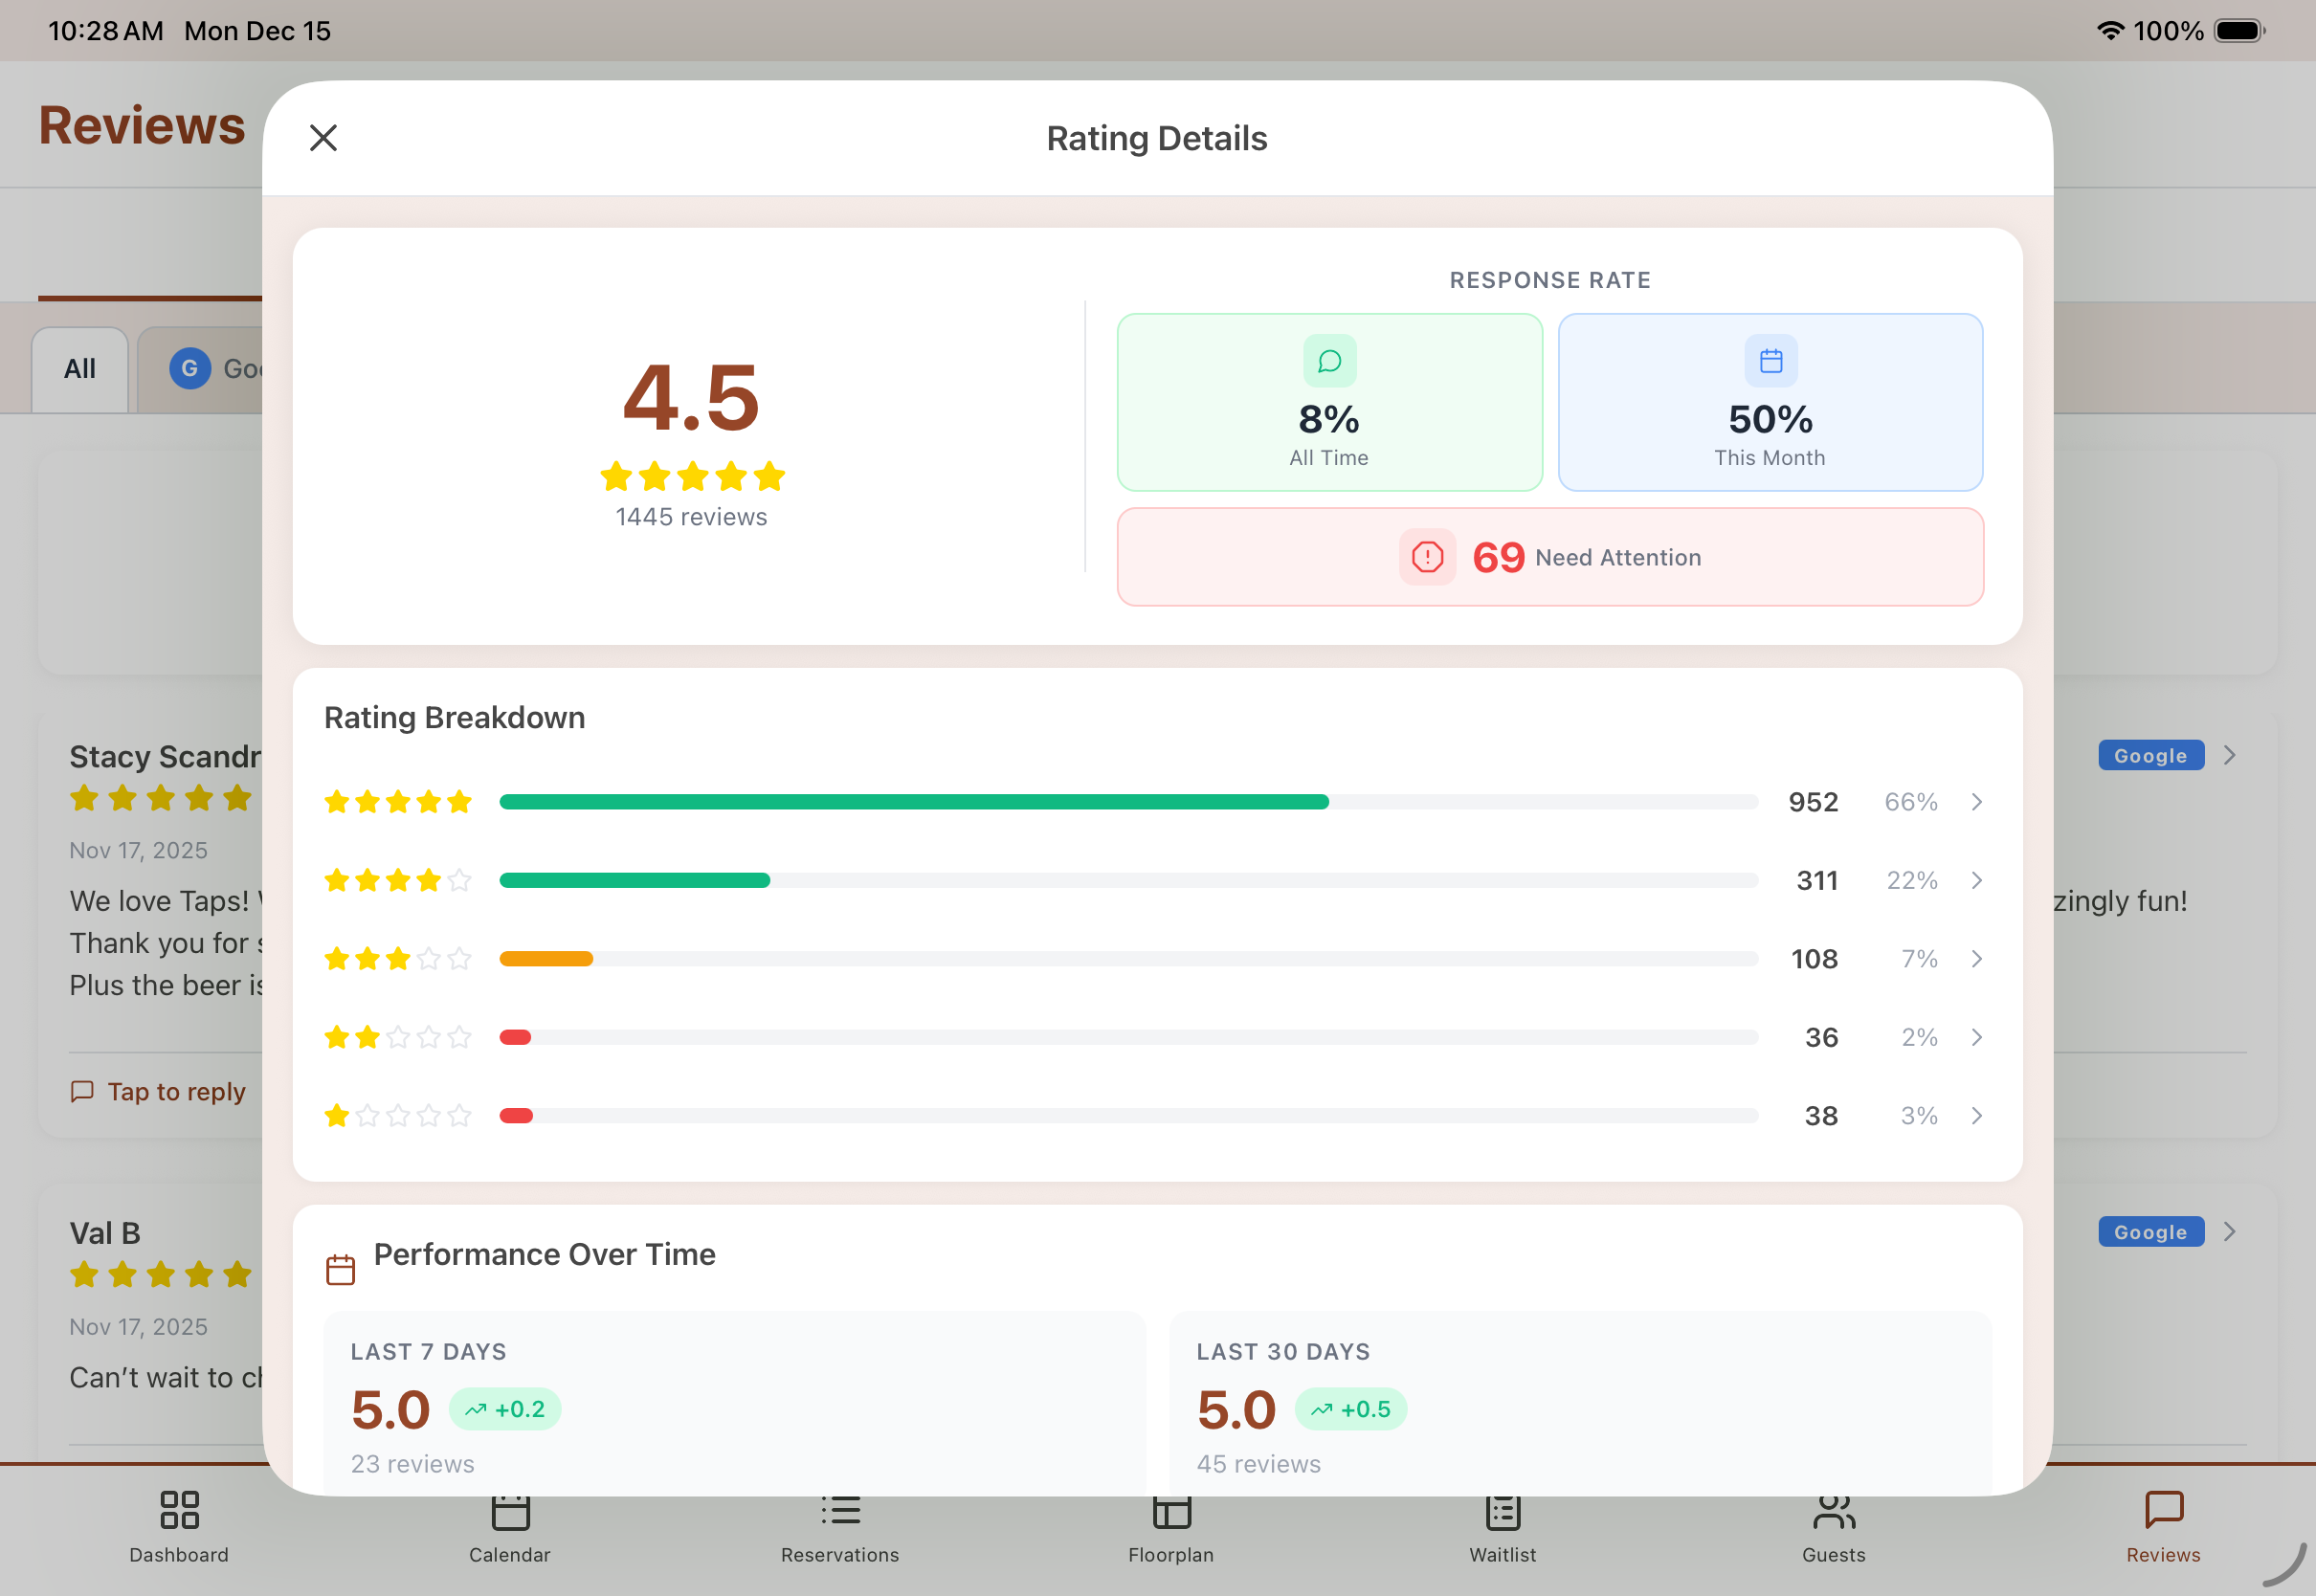This screenshot has width=2316, height=1596.
Task: Switch to the Google source tab
Action: click(x=210, y=369)
